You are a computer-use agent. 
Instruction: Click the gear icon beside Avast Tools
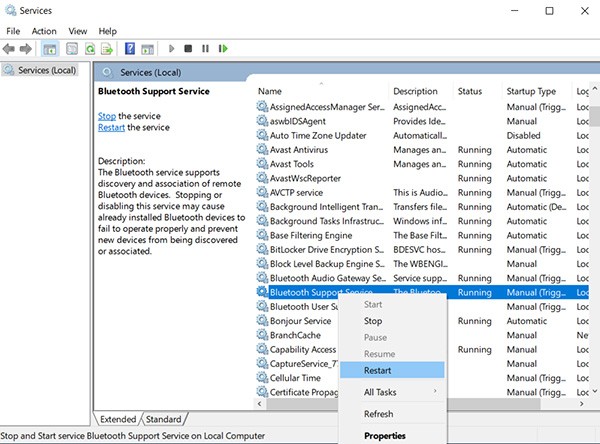tap(262, 164)
